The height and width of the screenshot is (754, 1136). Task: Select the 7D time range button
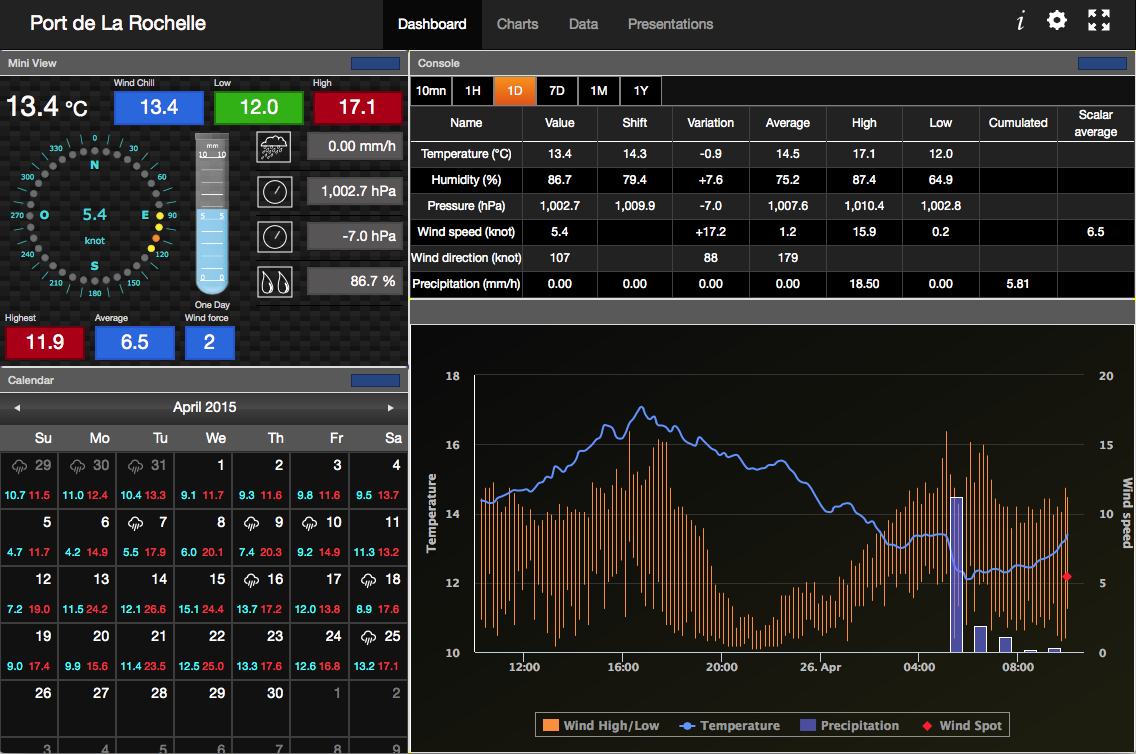557,91
